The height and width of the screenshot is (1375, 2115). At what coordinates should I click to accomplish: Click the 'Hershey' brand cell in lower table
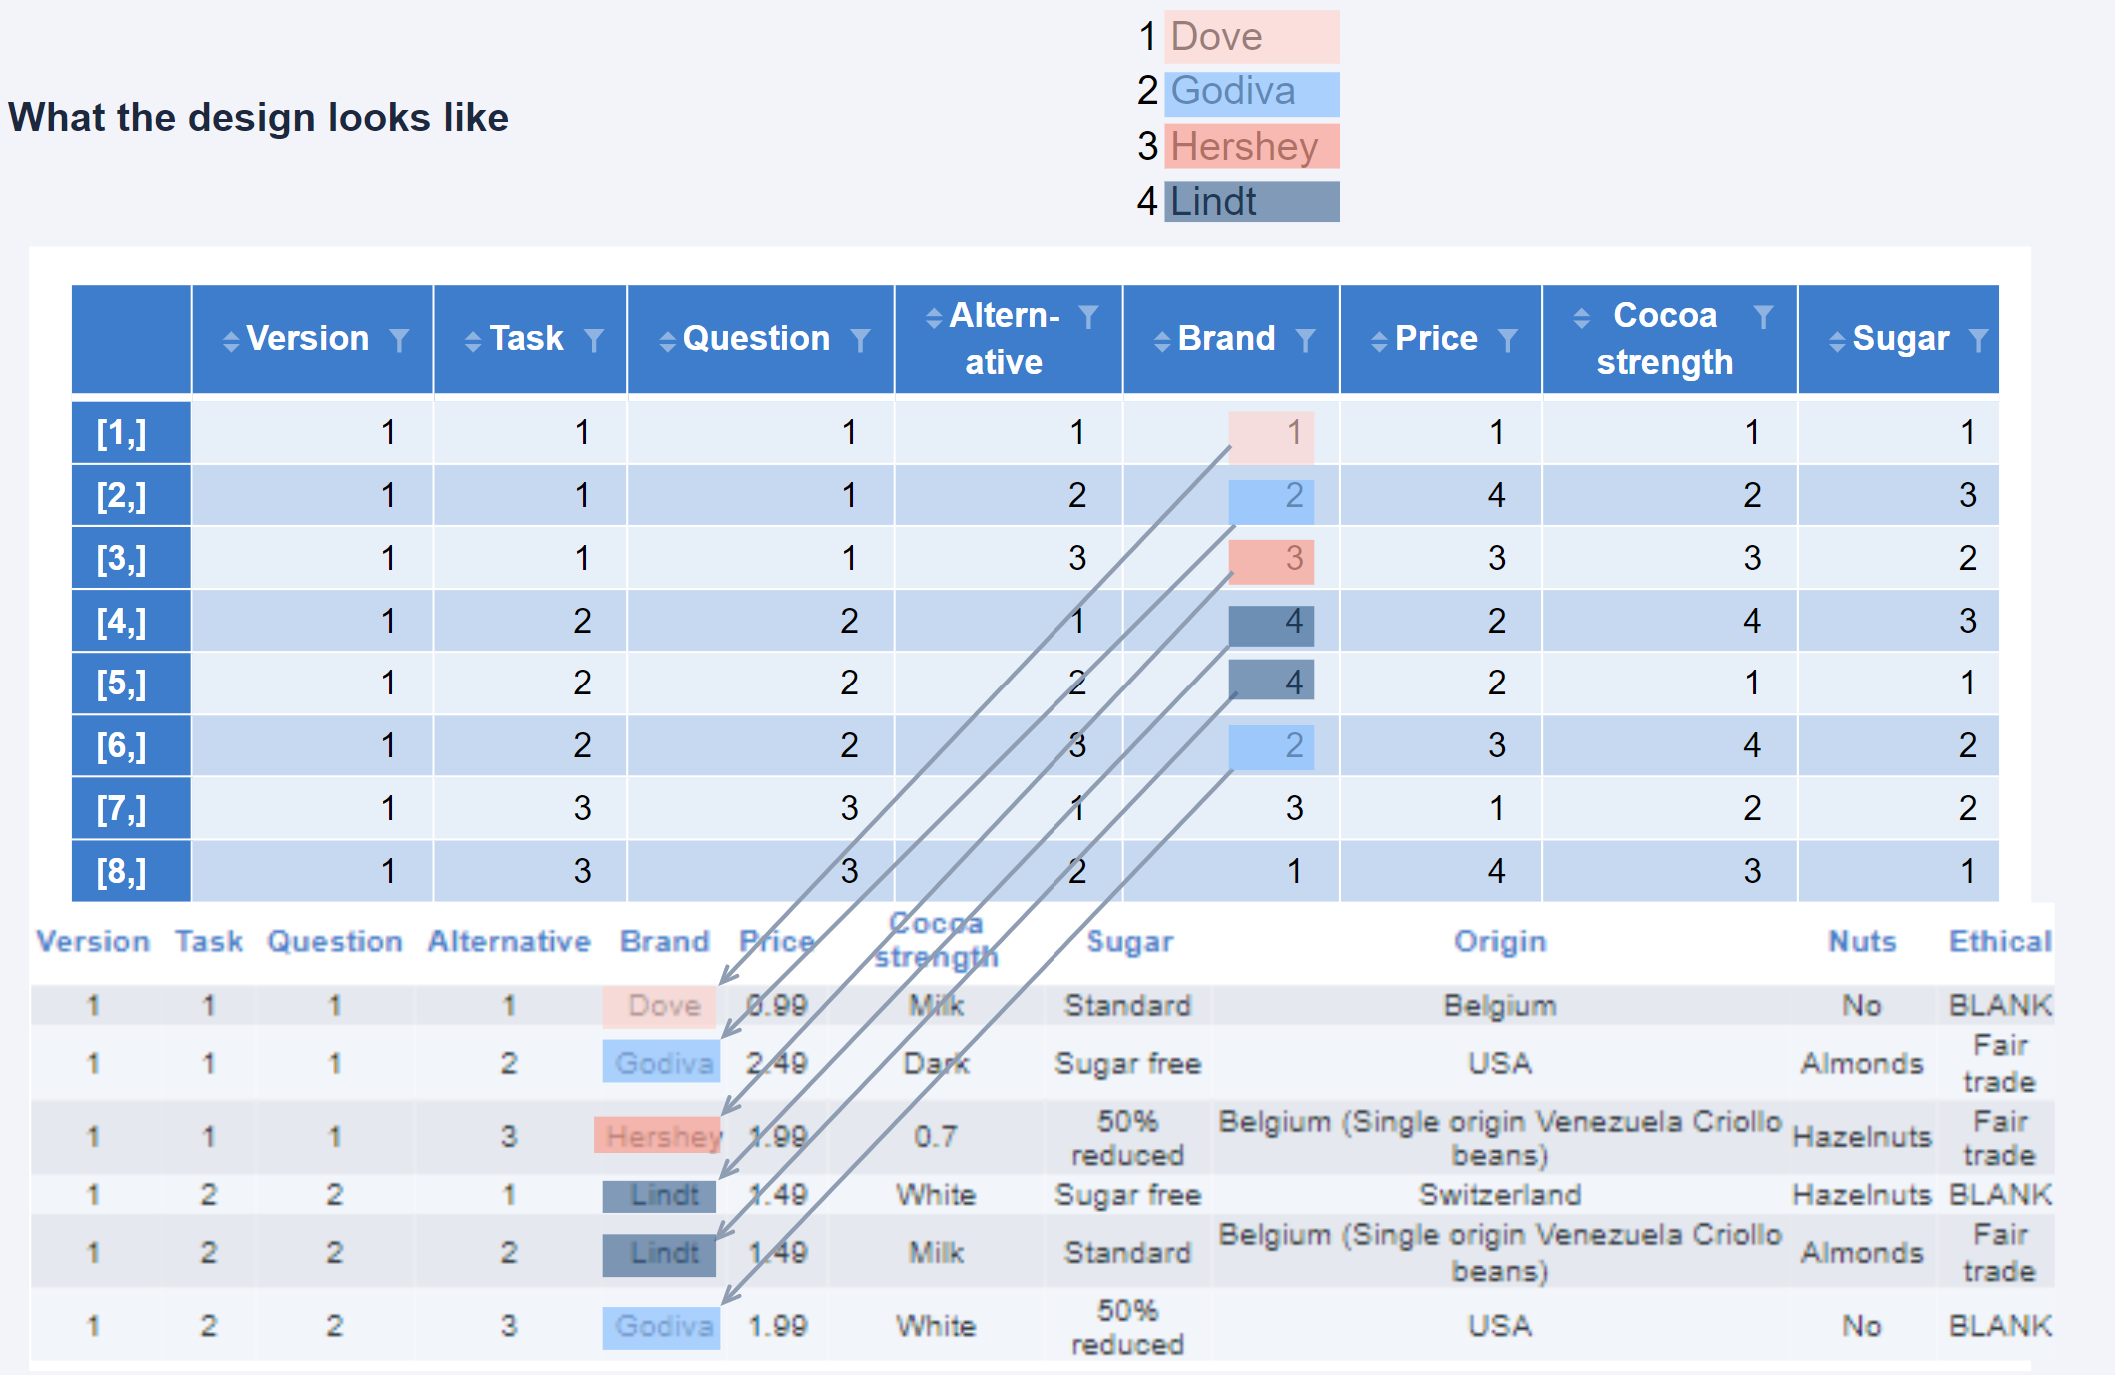point(658,1135)
